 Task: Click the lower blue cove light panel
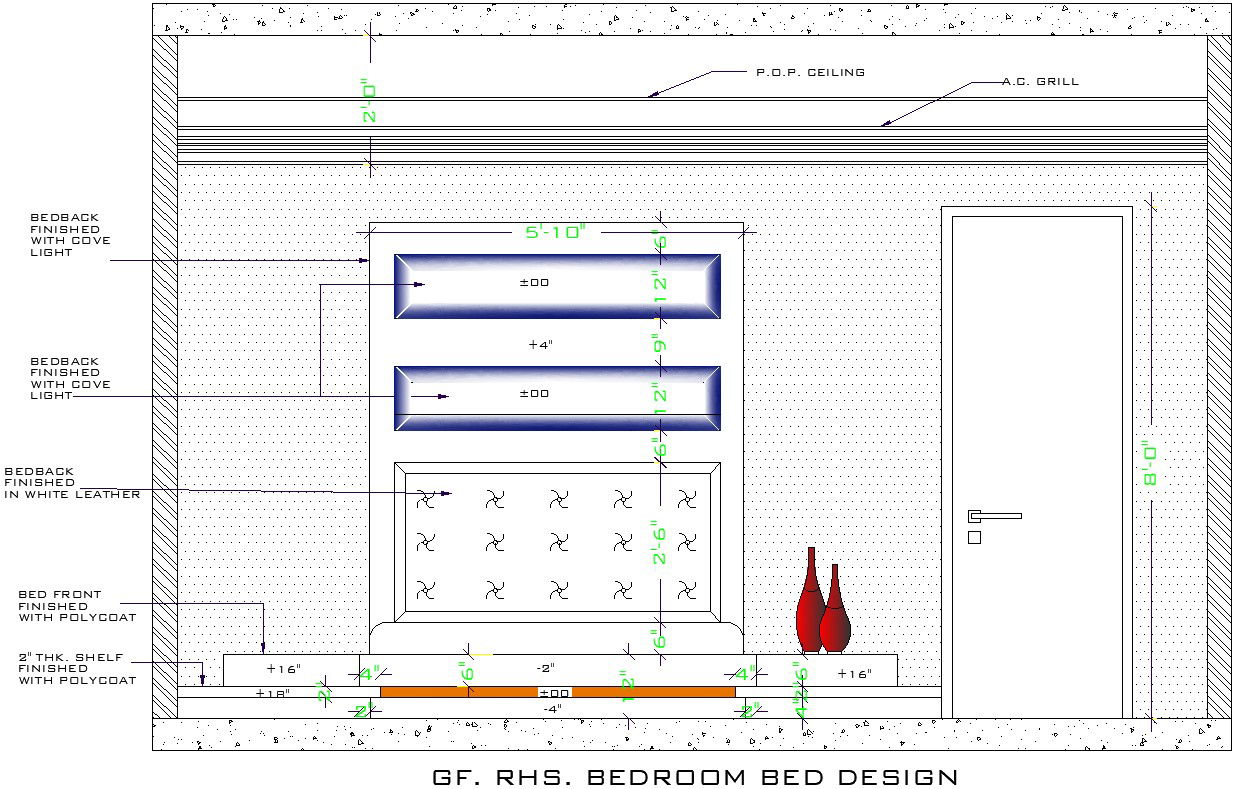click(x=557, y=398)
